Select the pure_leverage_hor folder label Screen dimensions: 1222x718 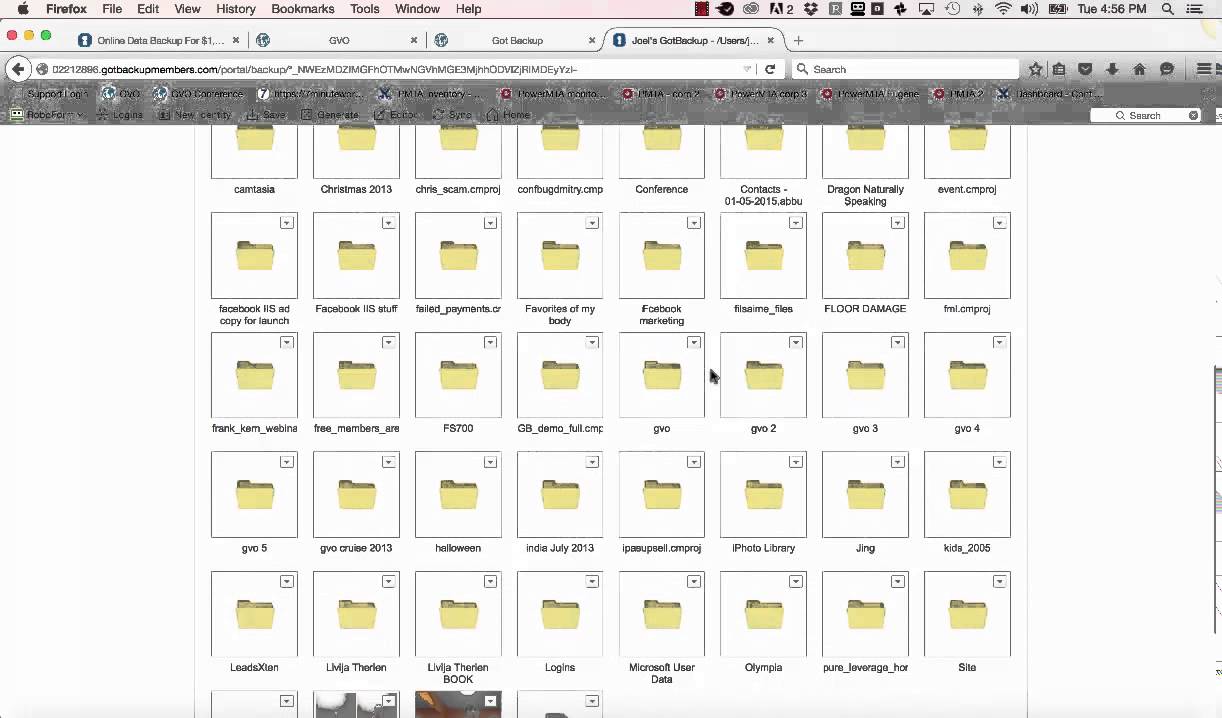(x=865, y=667)
